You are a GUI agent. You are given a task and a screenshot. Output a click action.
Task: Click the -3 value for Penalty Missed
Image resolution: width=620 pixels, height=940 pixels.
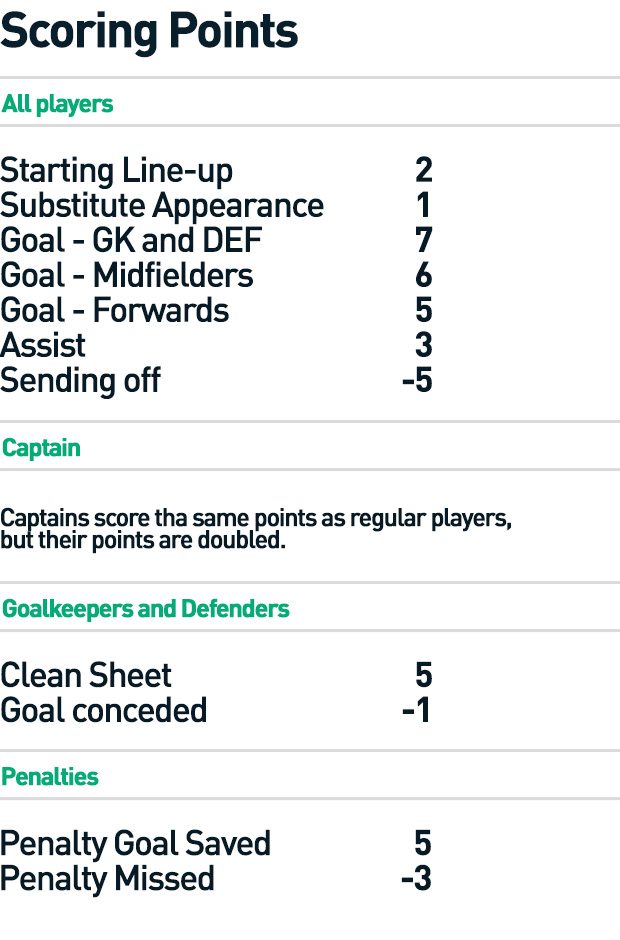[x=417, y=878]
